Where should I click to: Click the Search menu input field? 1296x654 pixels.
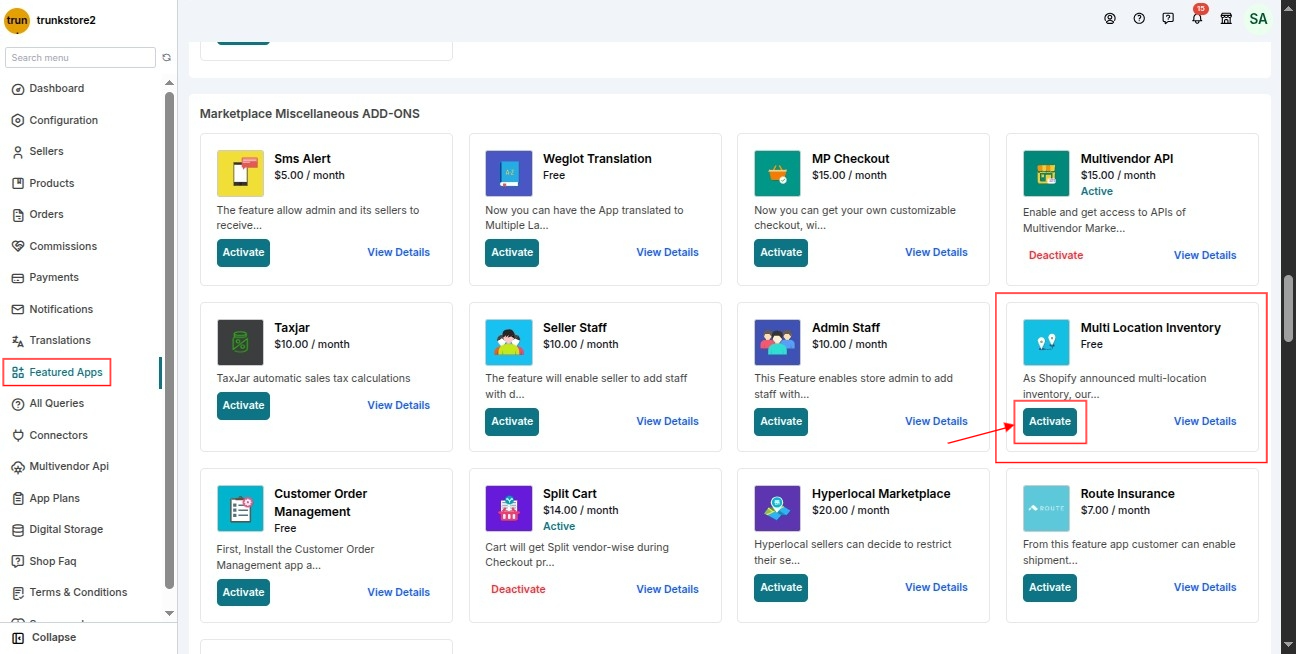80,58
